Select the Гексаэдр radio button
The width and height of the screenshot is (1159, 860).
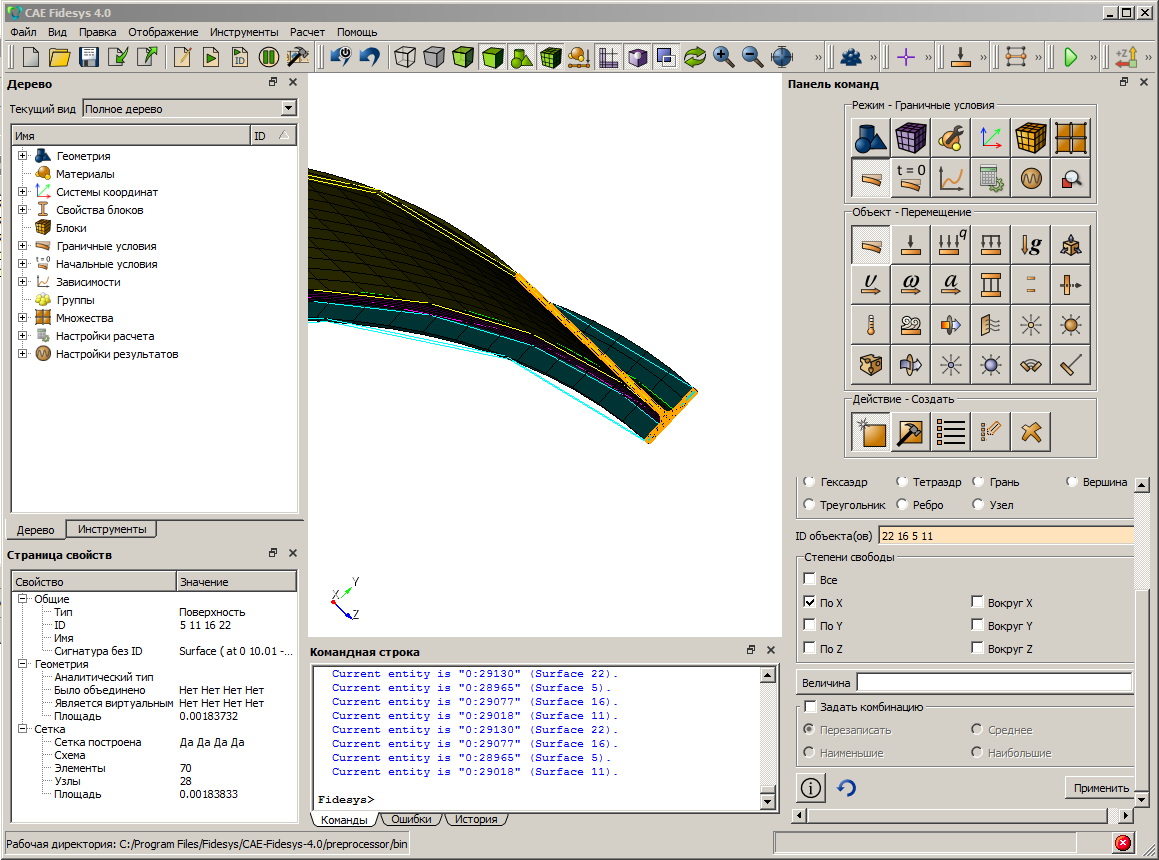[x=809, y=481]
